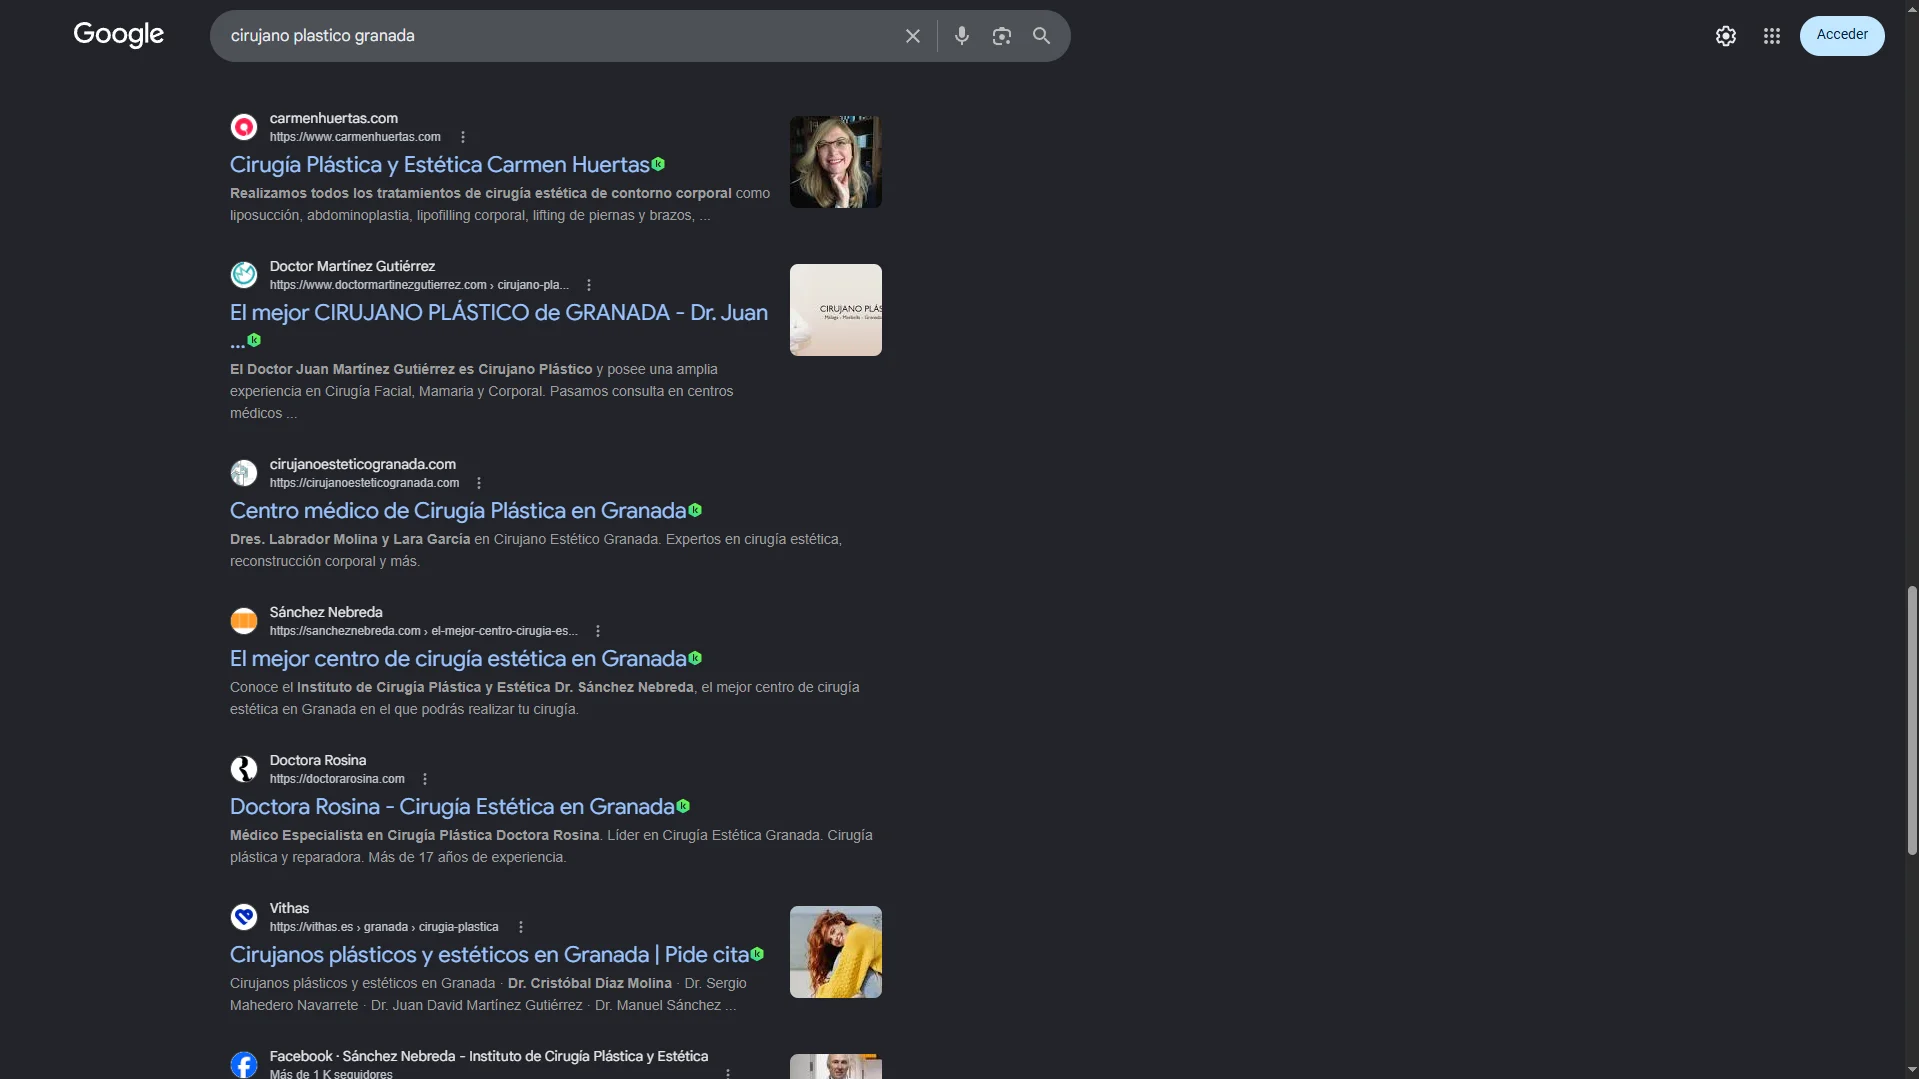
Task: Click the Google logo
Action: tap(118, 35)
